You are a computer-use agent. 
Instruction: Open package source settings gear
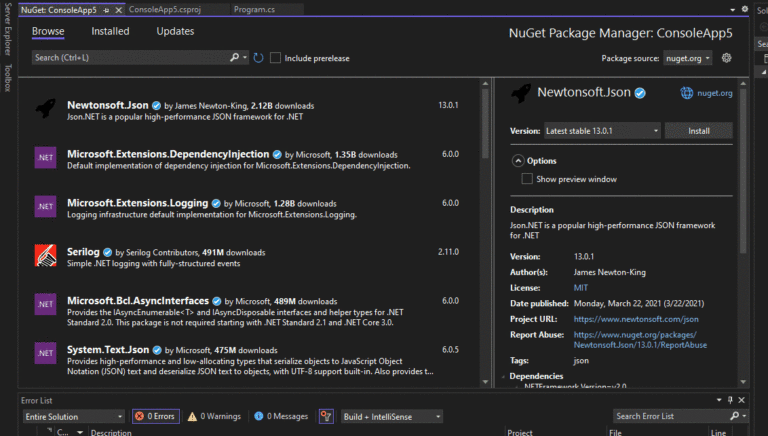point(727,58)
